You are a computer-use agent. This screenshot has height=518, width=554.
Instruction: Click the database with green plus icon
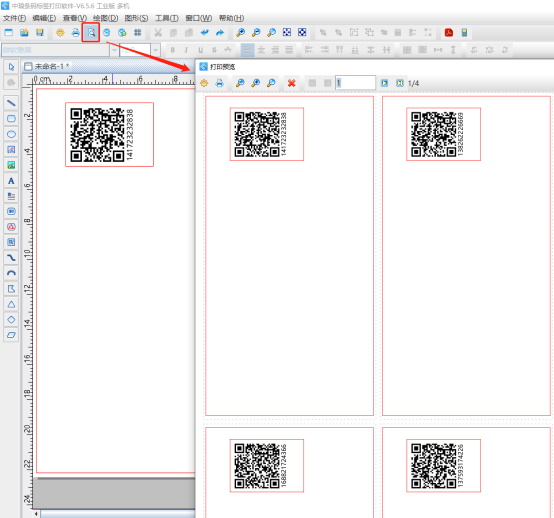tap(122, 33)
